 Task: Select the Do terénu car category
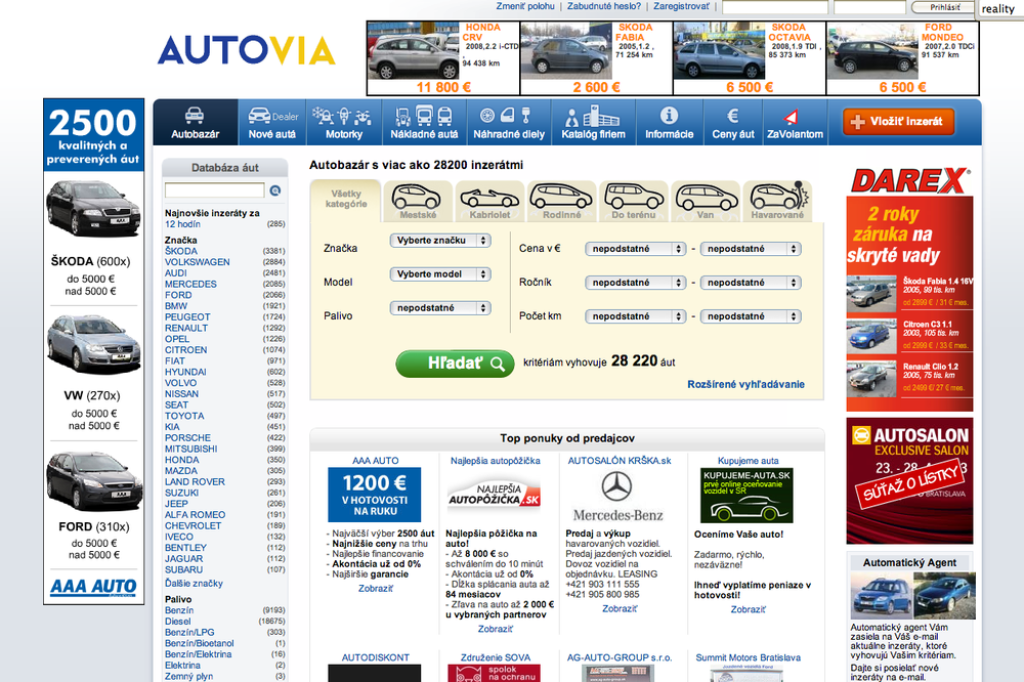point(633,201)
